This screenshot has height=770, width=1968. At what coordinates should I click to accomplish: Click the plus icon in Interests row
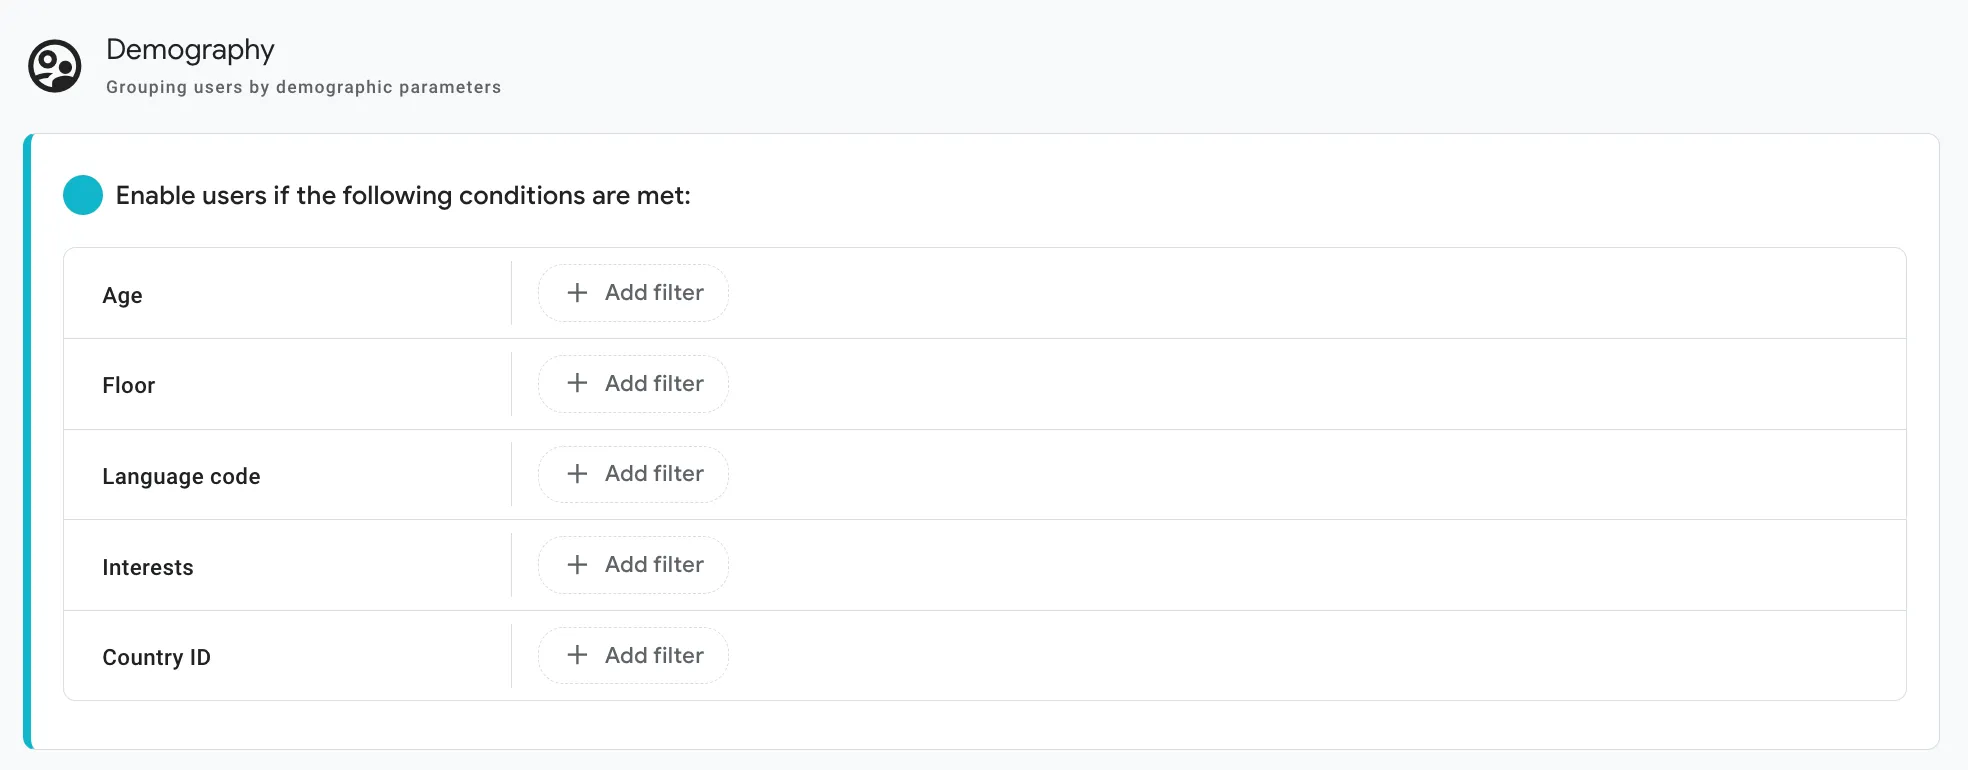pos(577,565)
